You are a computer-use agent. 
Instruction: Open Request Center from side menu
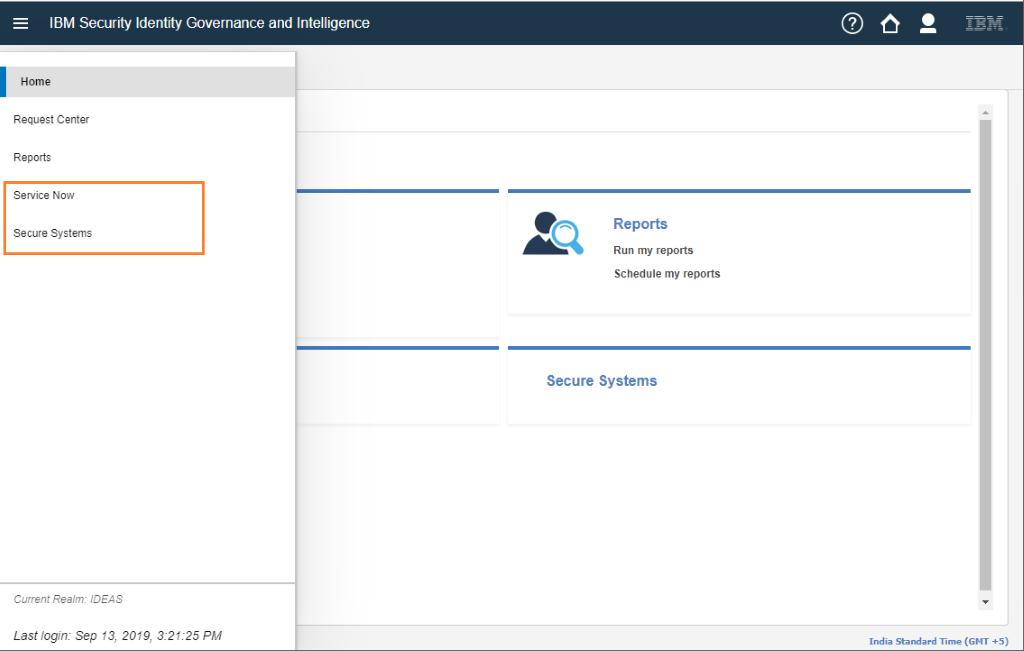(51, 119)
